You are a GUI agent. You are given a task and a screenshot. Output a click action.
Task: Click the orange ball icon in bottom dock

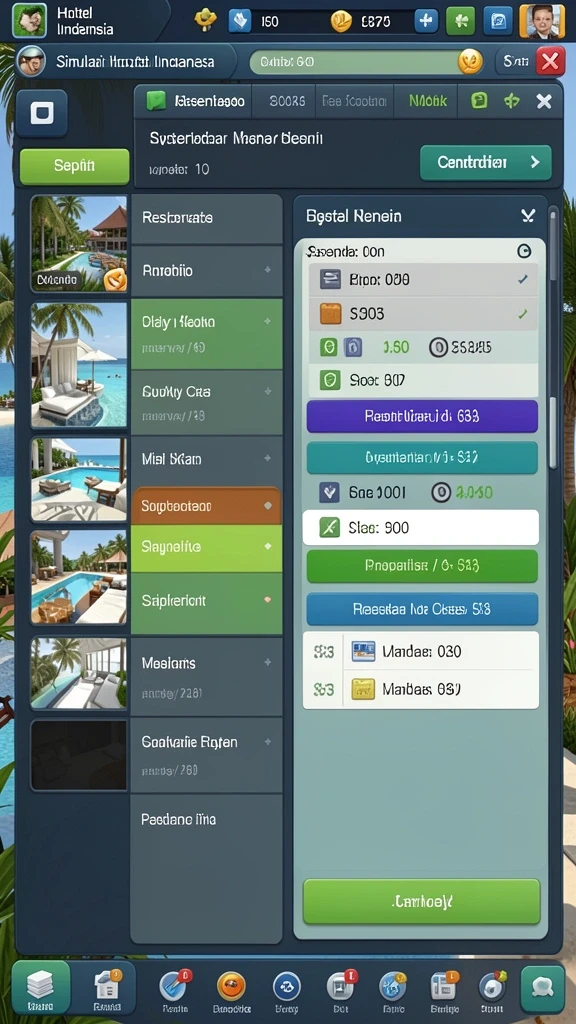click(x=231, y=986)
